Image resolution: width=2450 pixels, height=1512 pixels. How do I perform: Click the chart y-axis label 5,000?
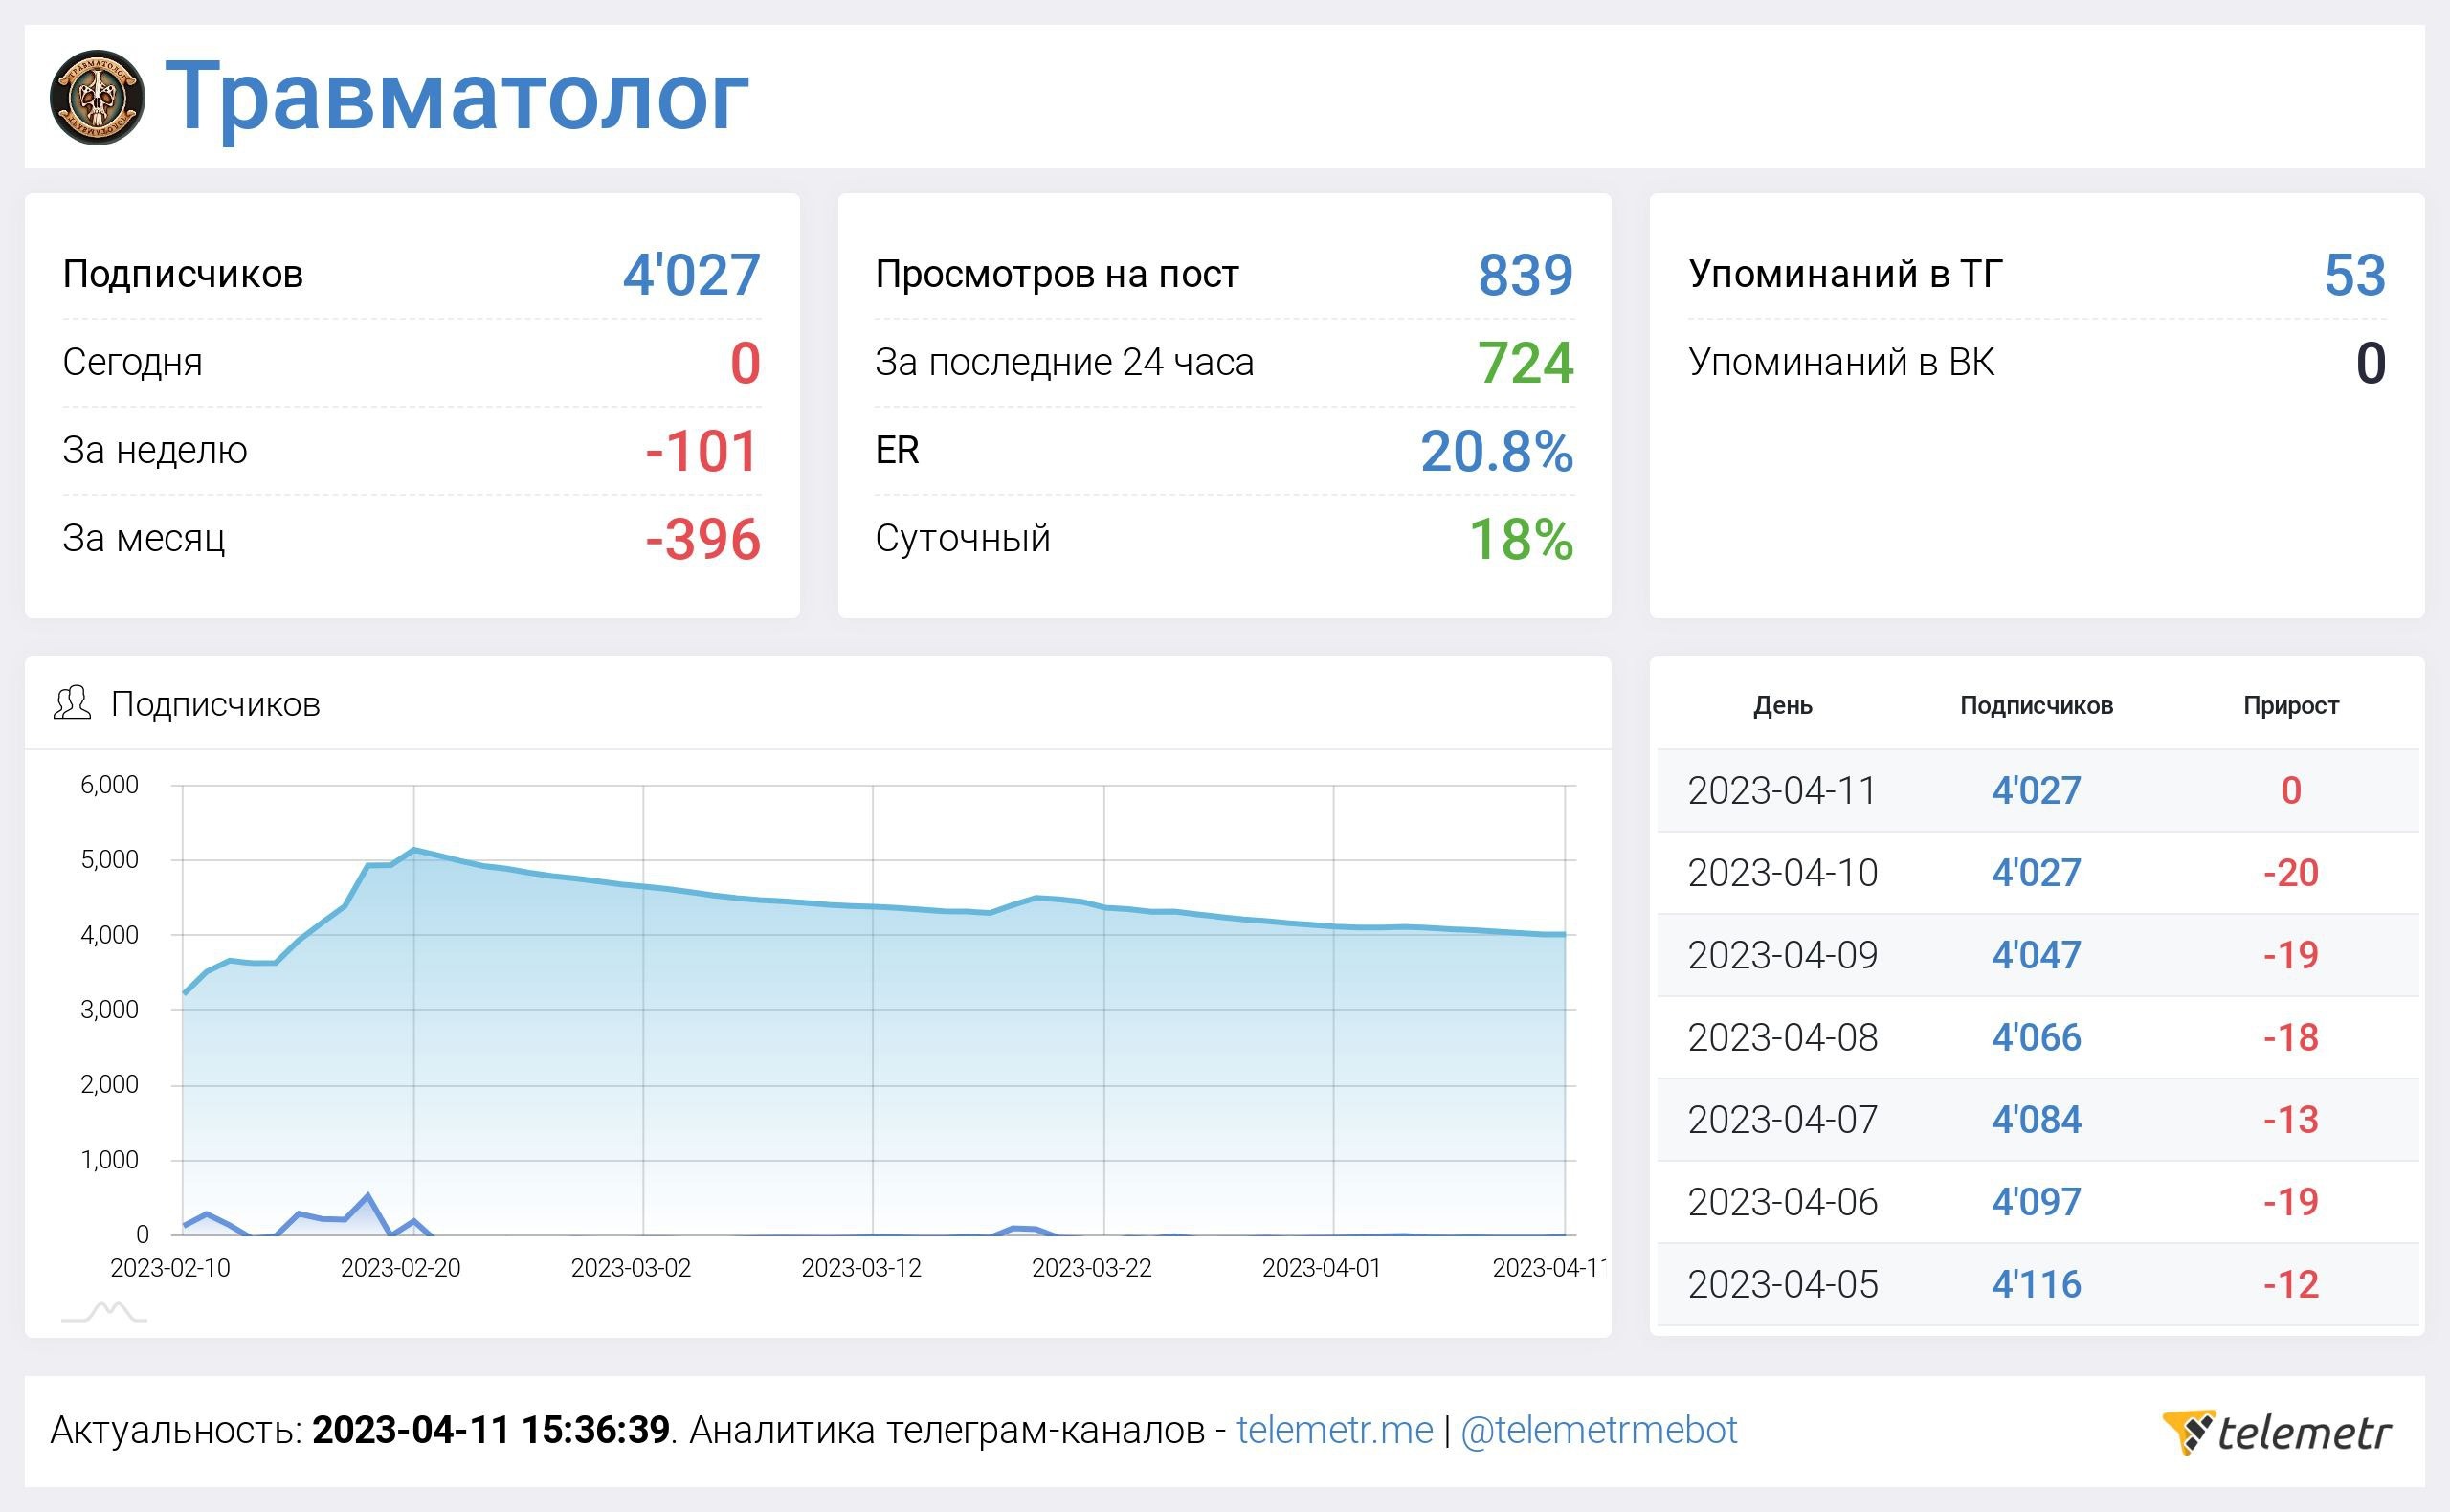[109, 859]
